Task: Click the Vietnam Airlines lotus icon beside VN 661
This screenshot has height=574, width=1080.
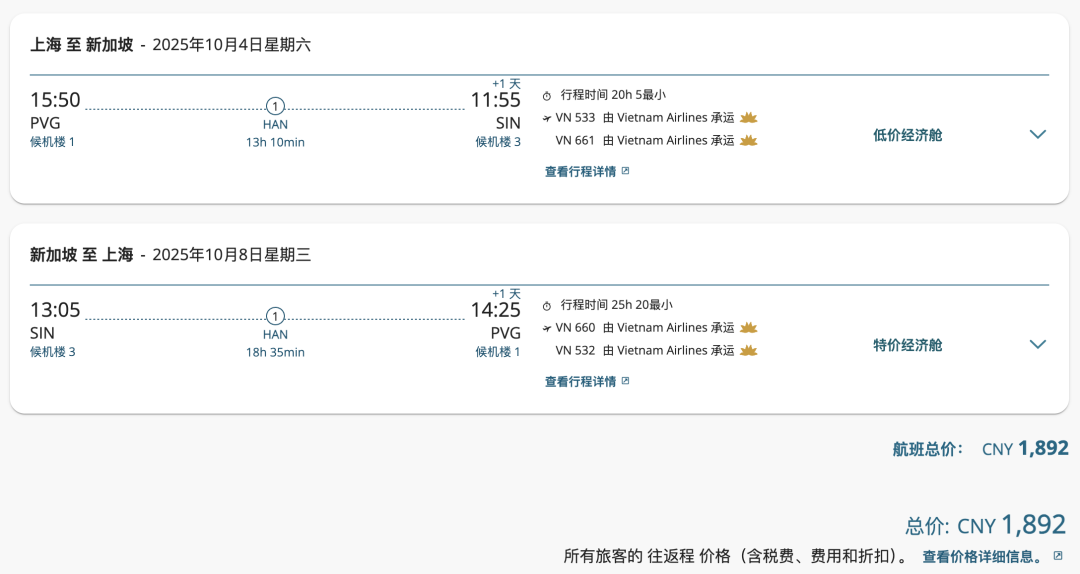Action: [x=749, y=141]
